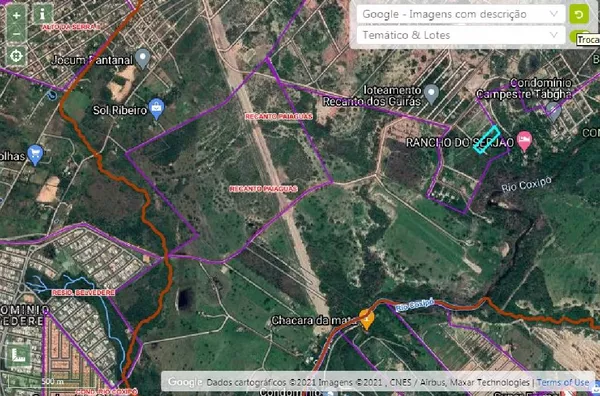Center the map with the crosshair locate button
The image size is (600, 396).
[16, 56]
